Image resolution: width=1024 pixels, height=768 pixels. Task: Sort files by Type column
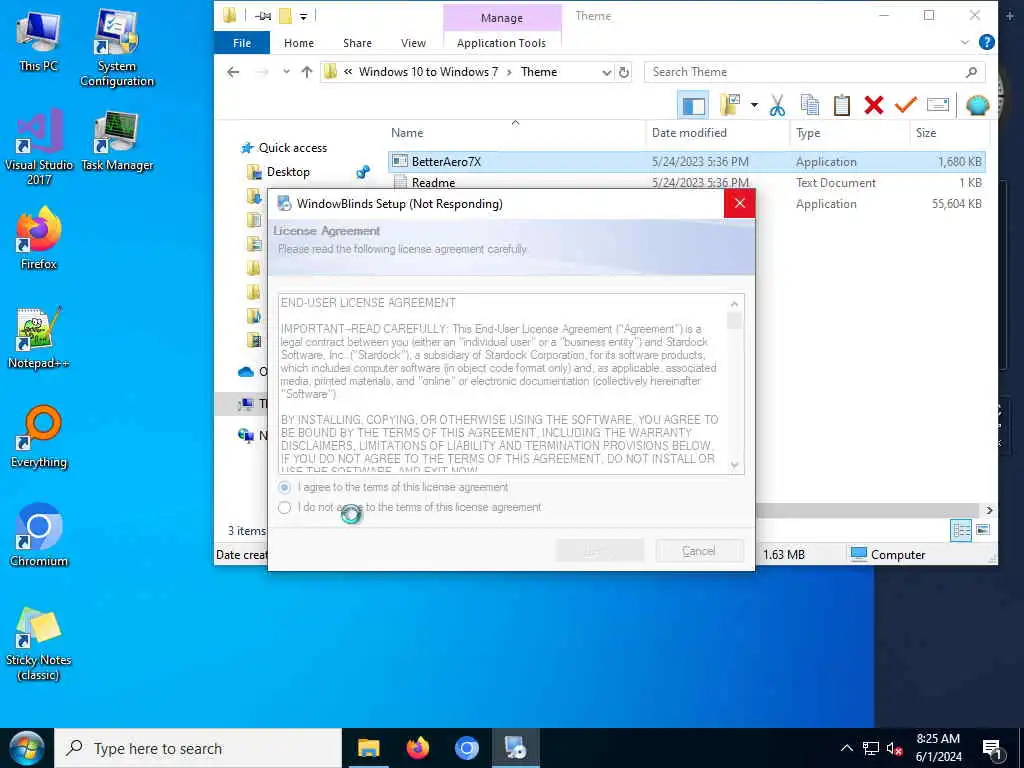(x=808, y=133)
